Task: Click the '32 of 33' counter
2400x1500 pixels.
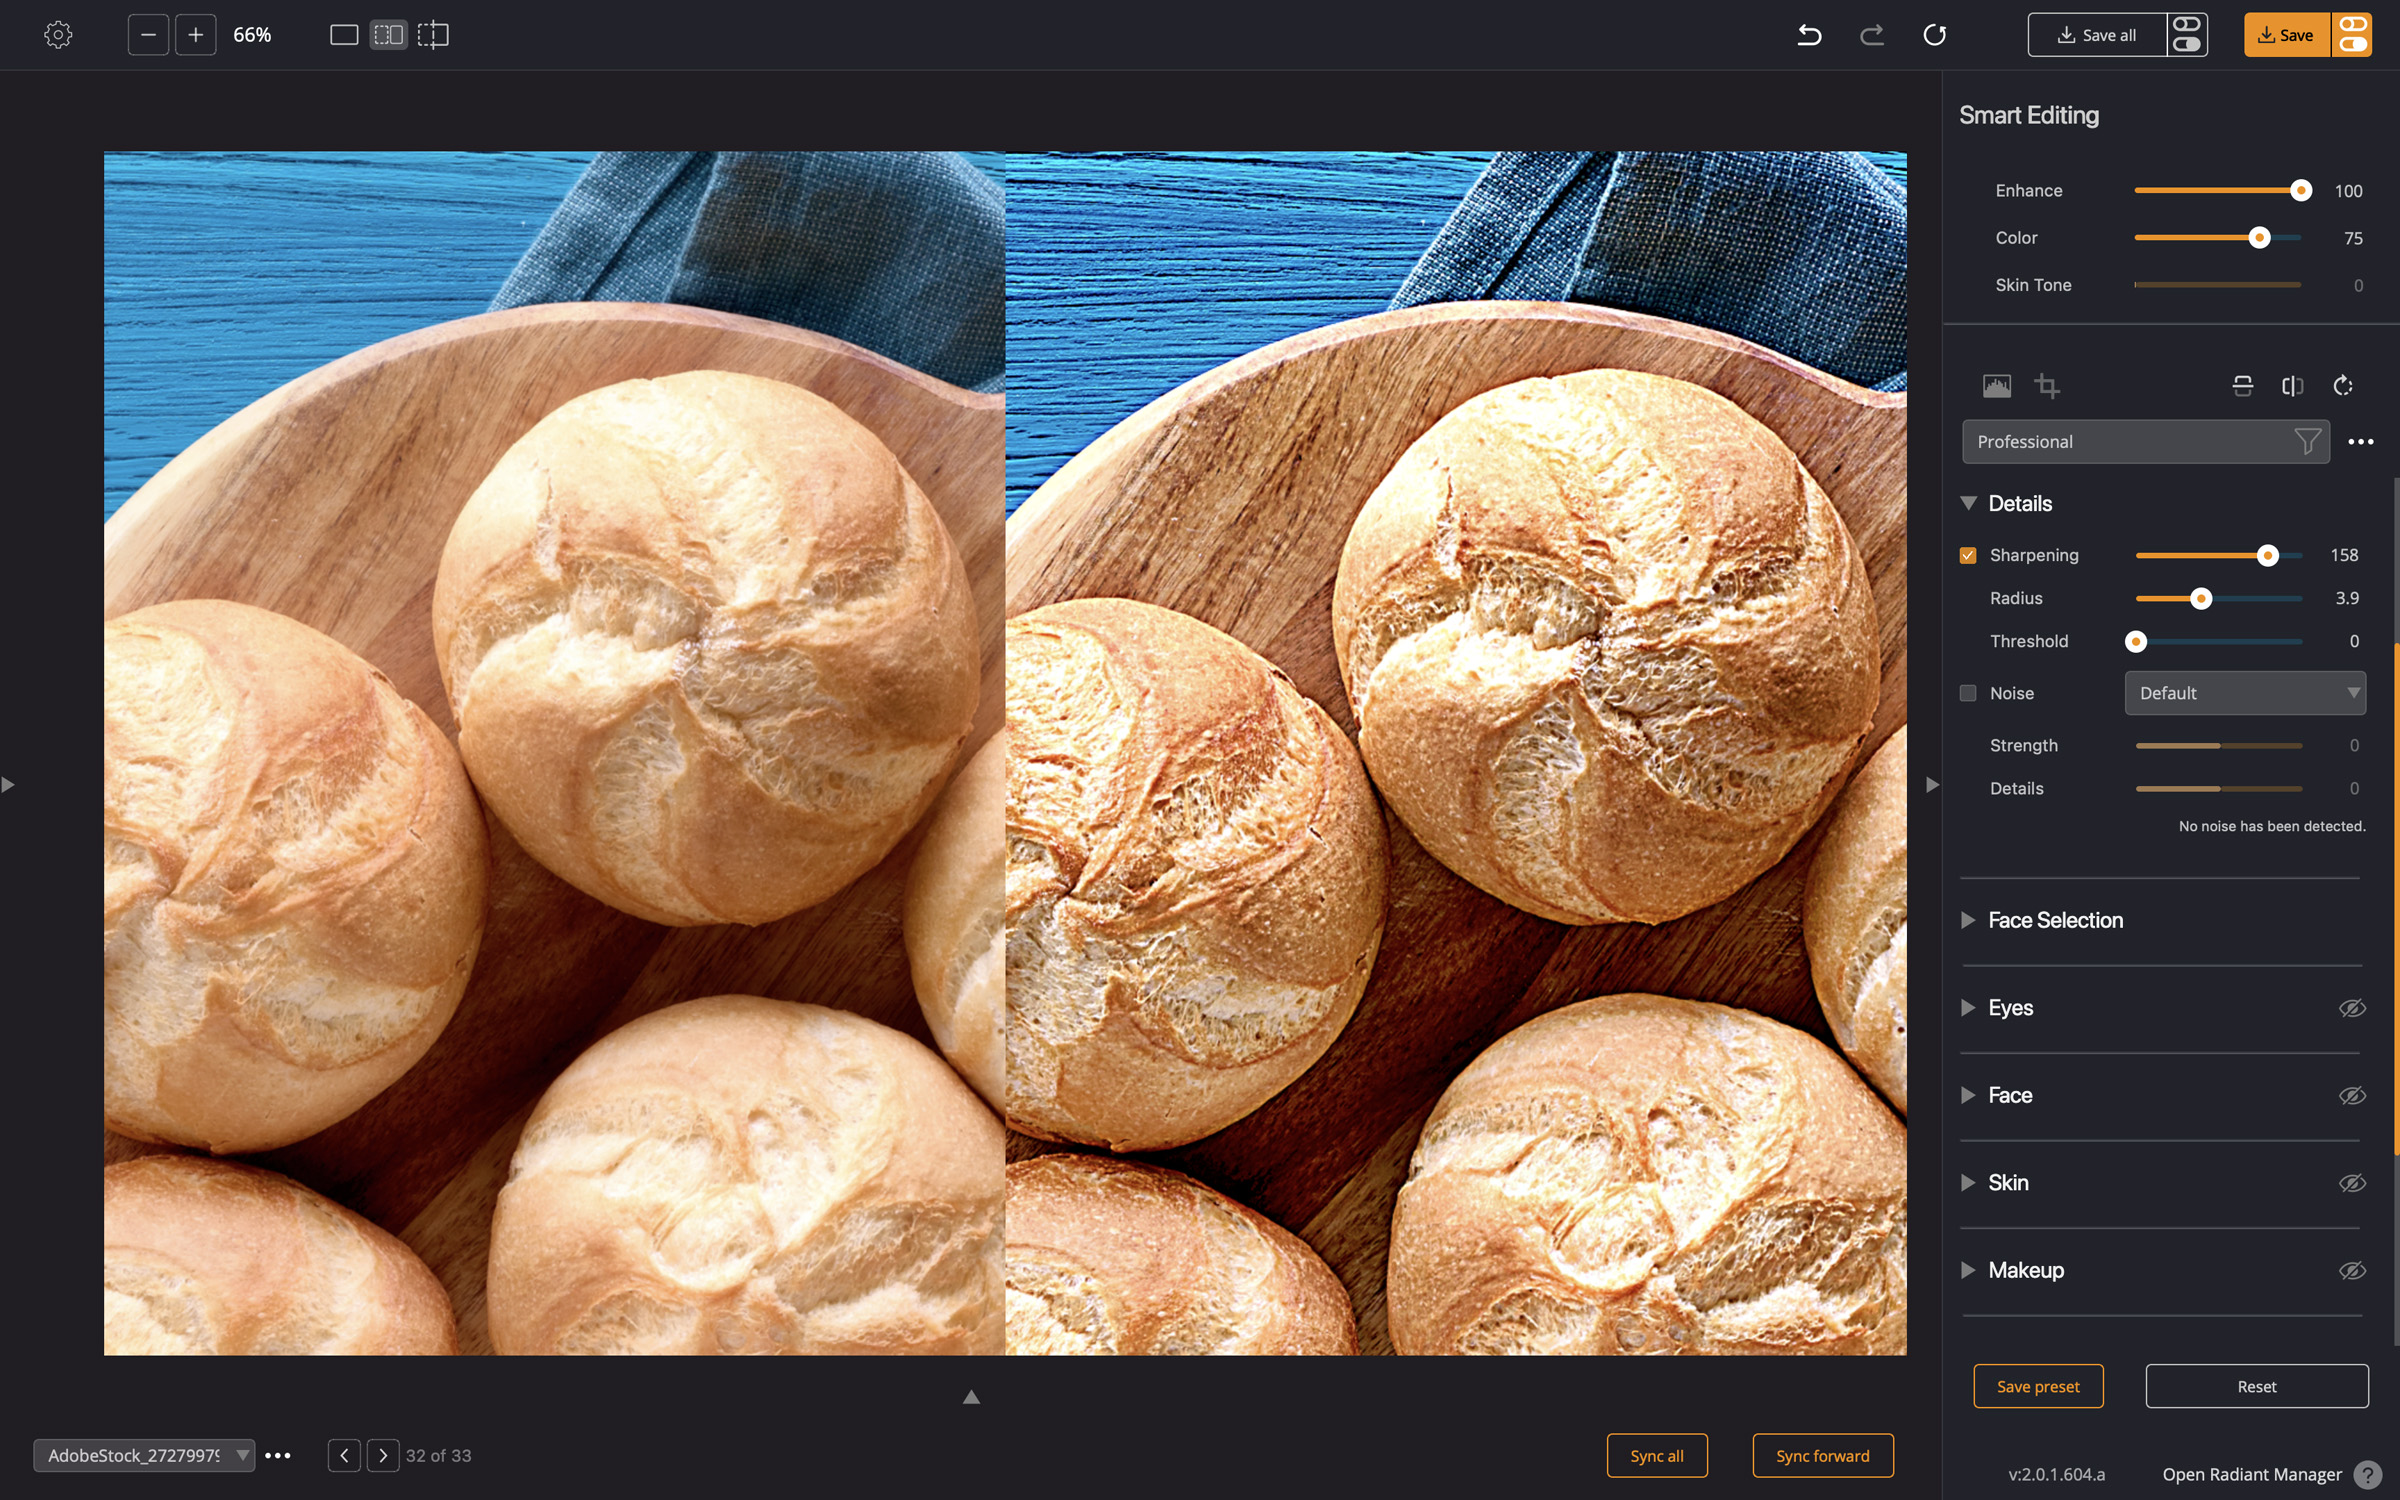Action: click(438, 1456)
